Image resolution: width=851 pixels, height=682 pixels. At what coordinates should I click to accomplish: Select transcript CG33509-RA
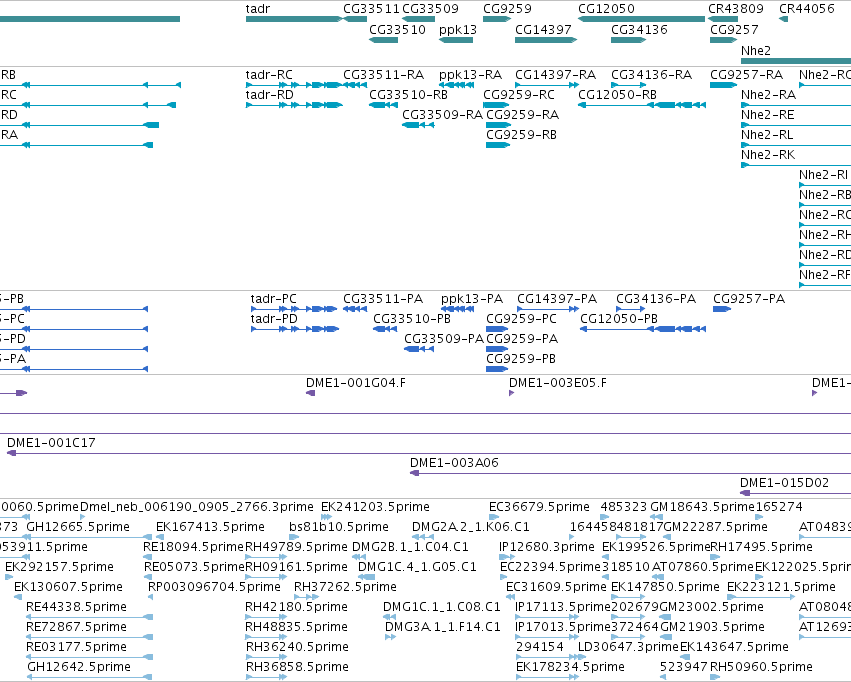coord(418,125)
